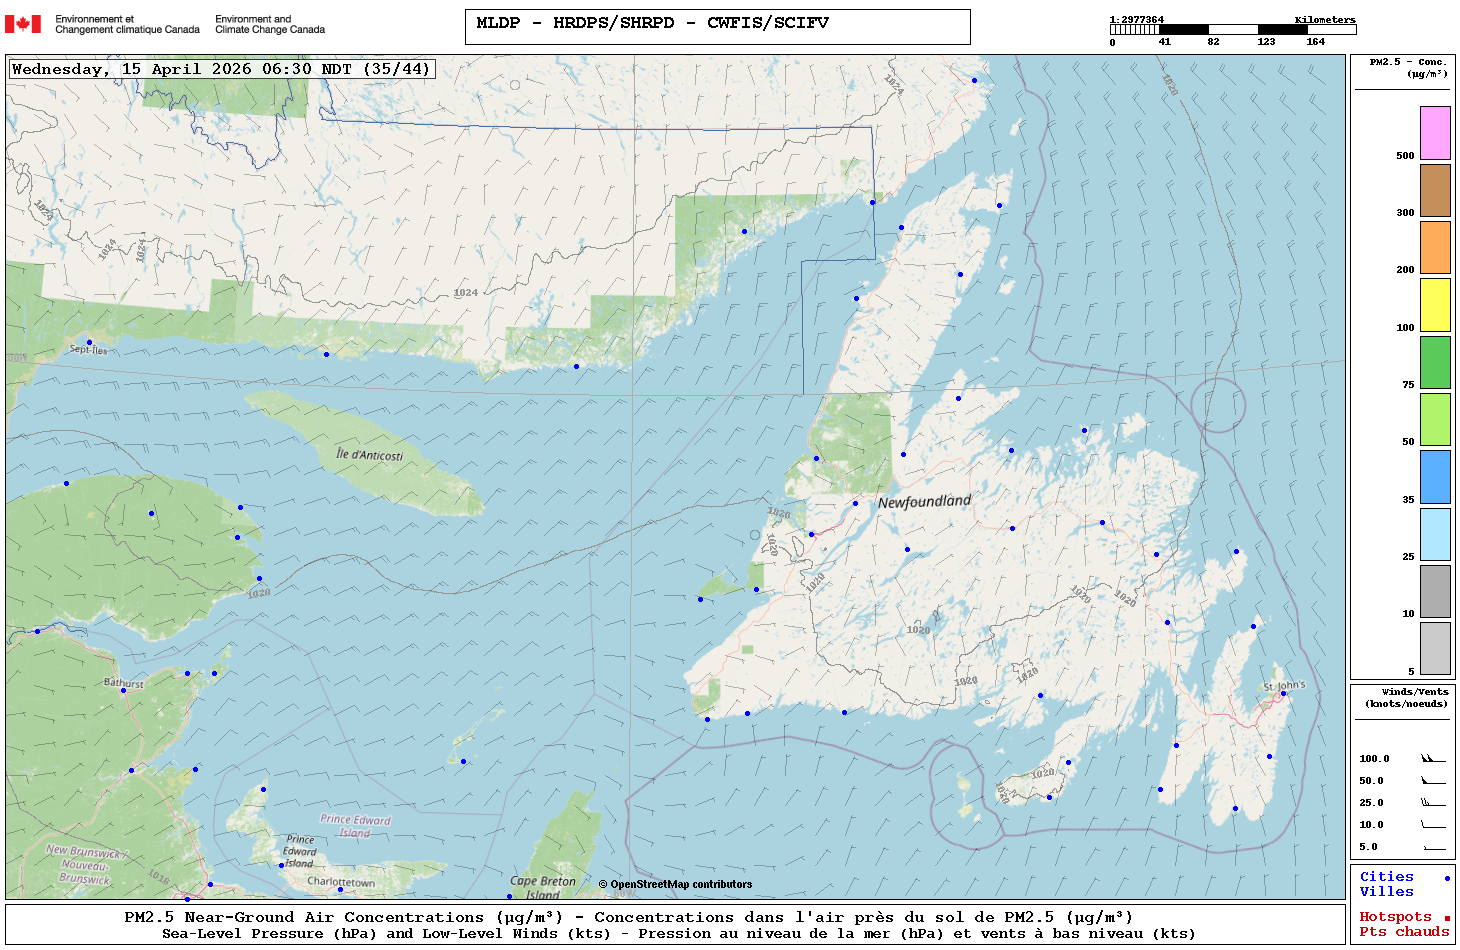
Task: Select the yellow PM2.5 legend swatch
Action: pyautogui.click(x=1435, y=305)
